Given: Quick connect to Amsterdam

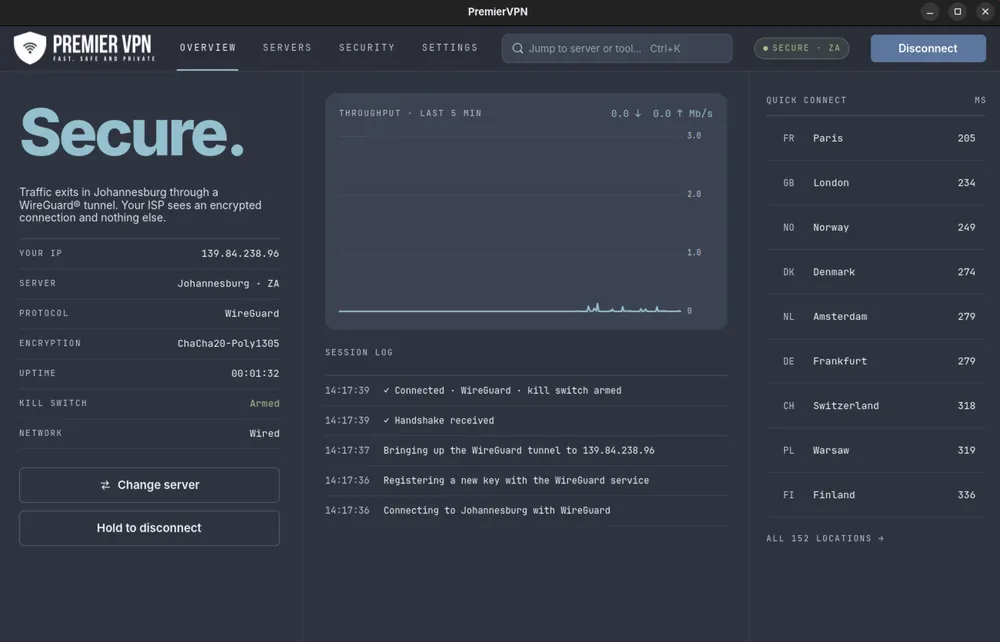Looking at the screenshot, I should (x=876, y=317).
